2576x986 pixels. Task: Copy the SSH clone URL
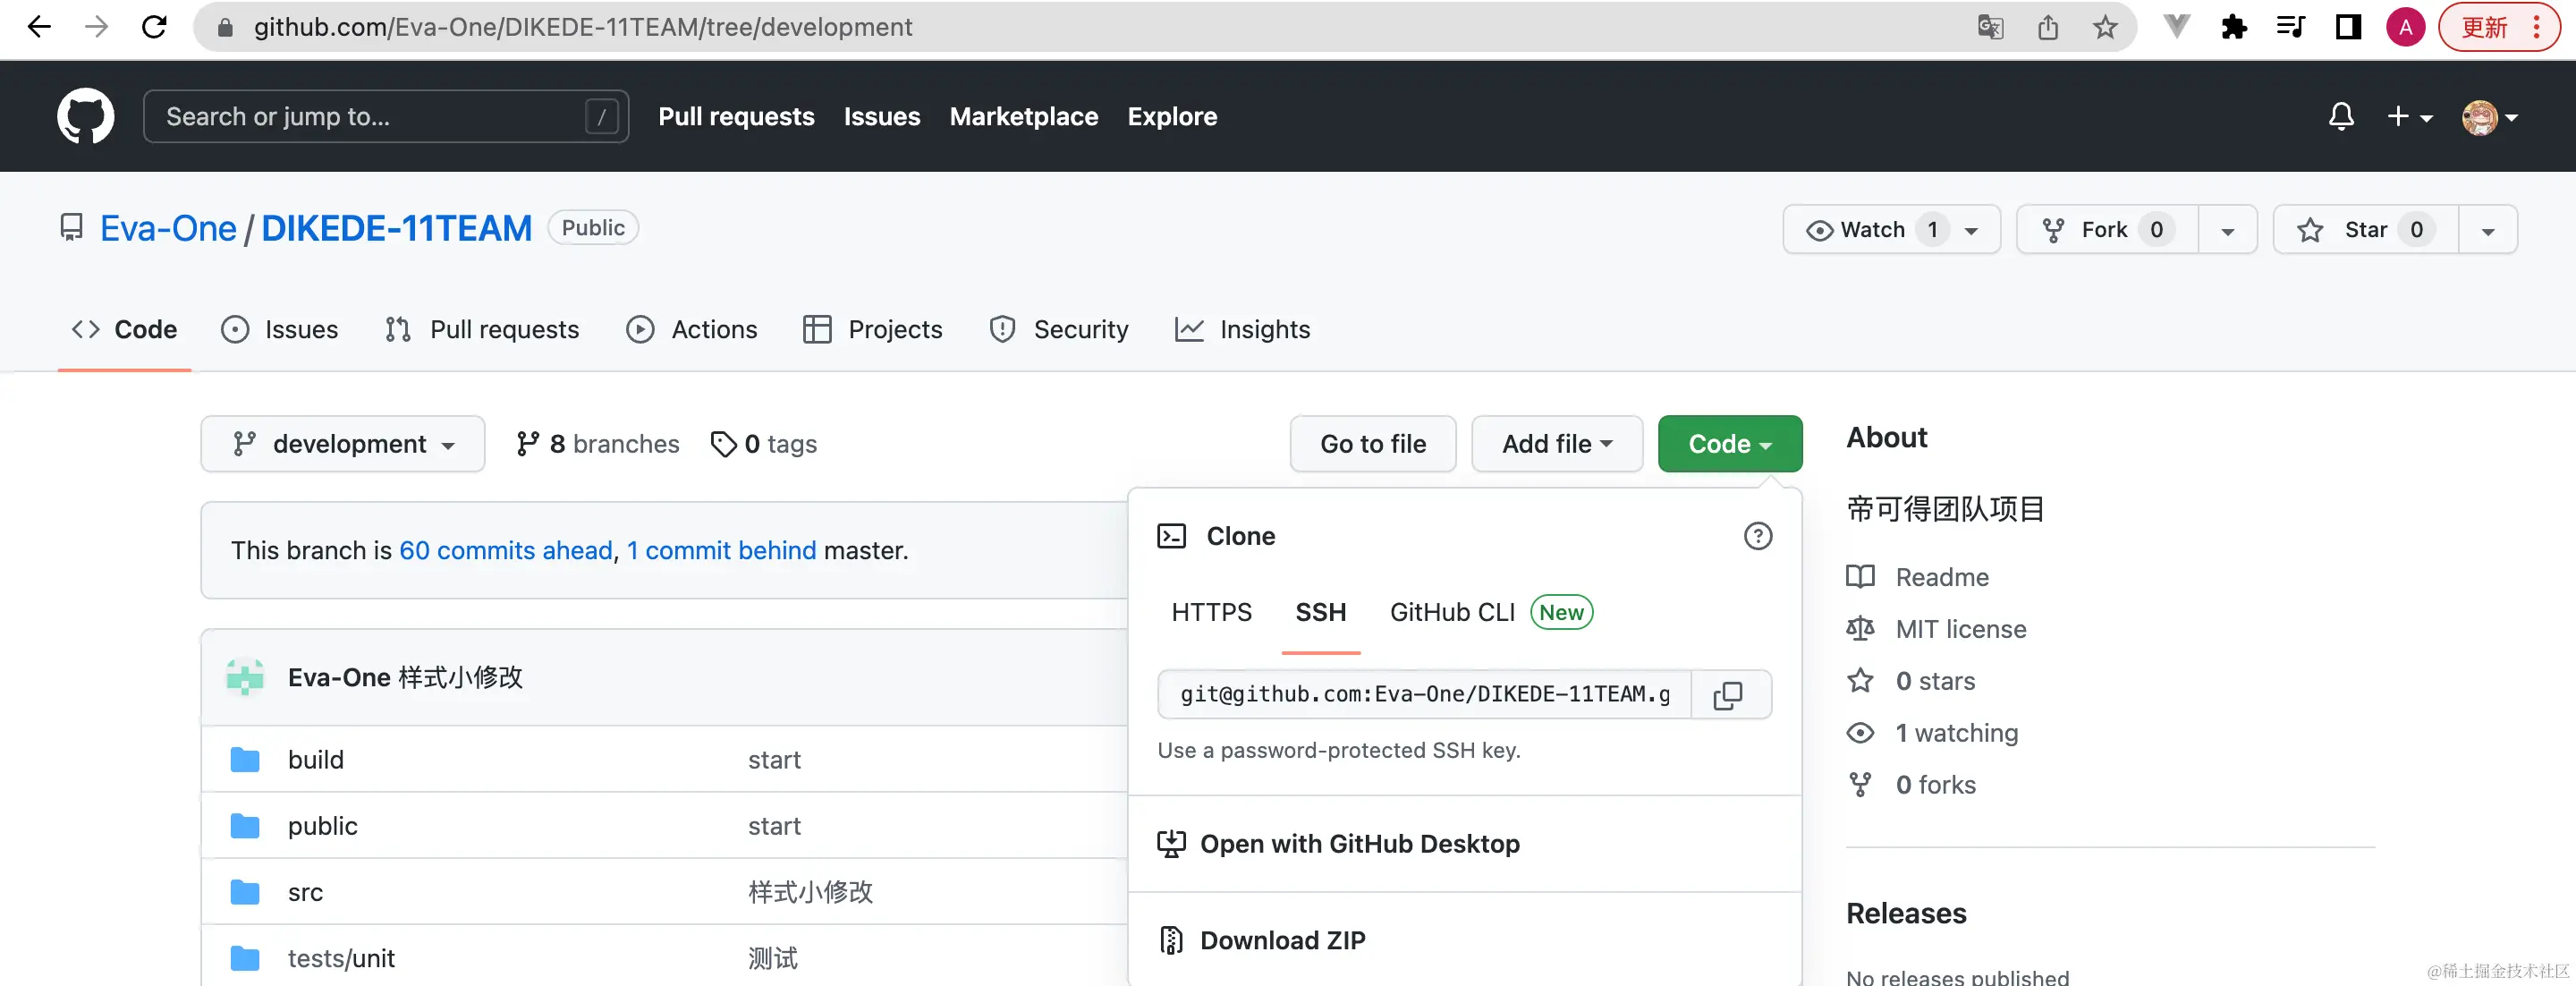(x=1728, y=695)
